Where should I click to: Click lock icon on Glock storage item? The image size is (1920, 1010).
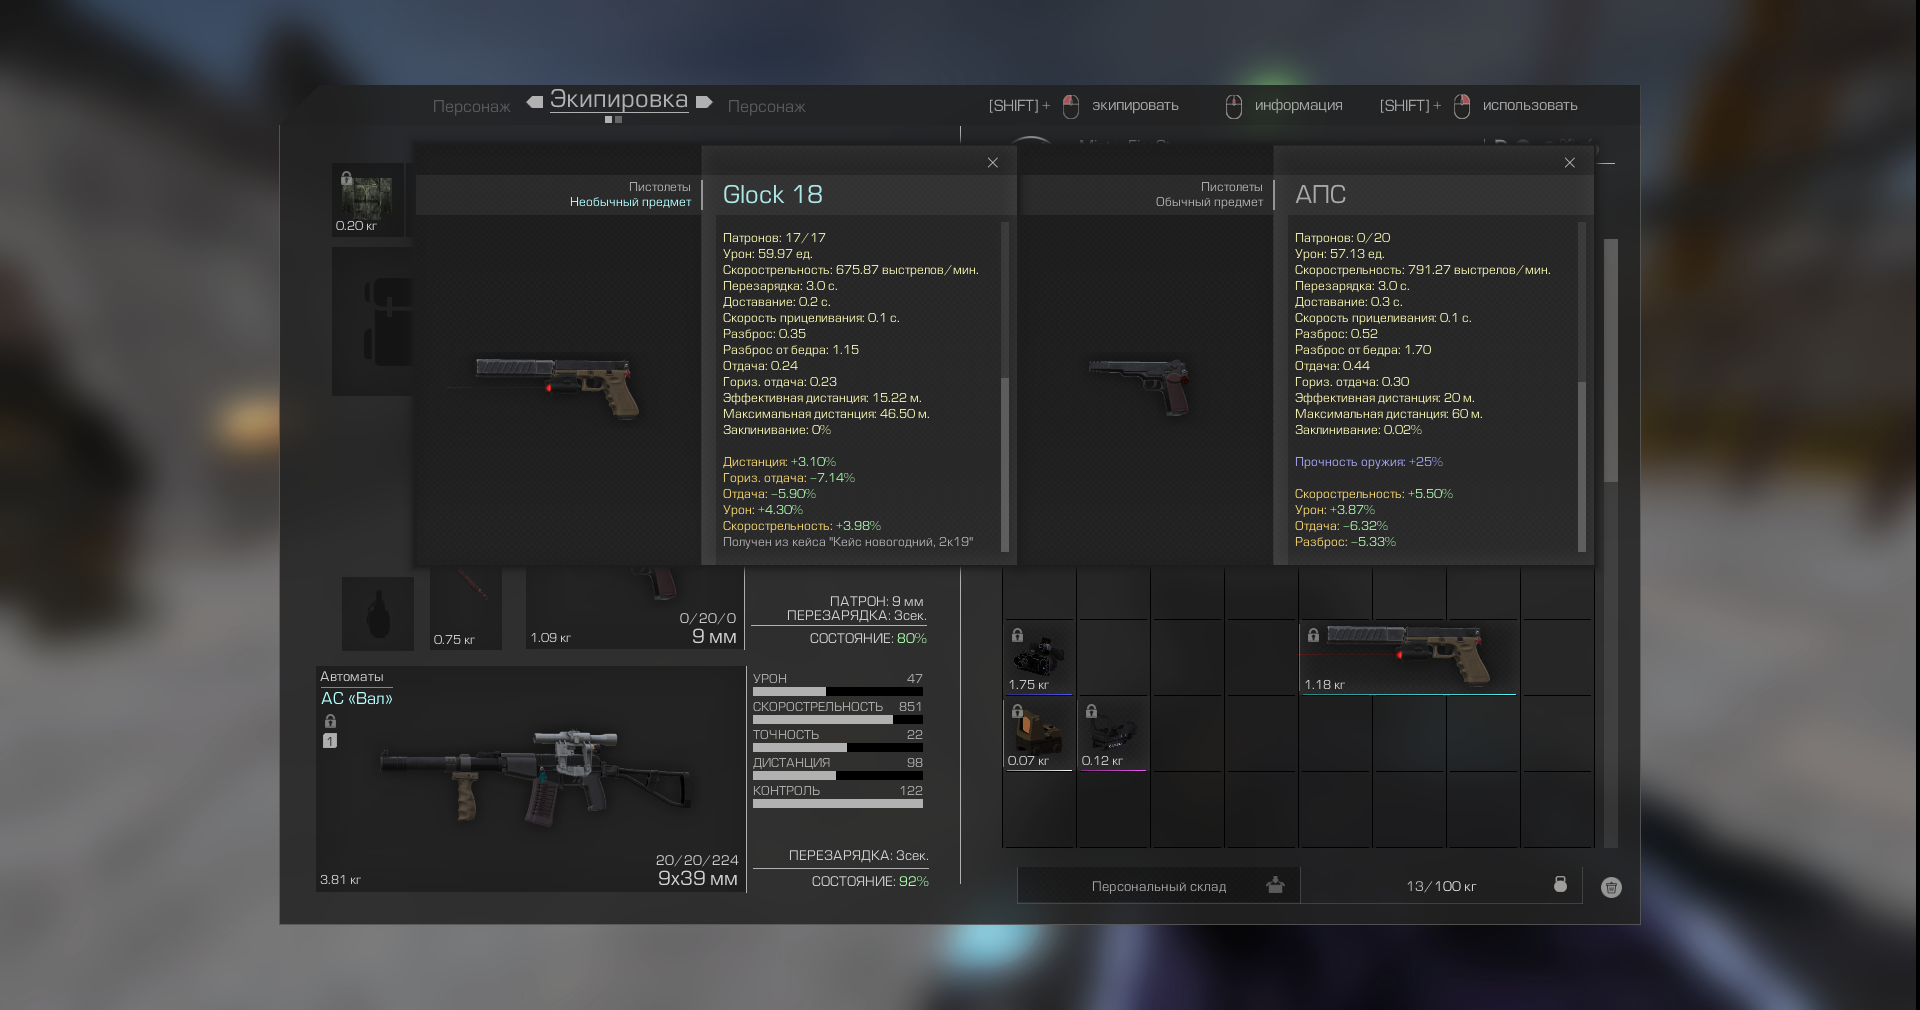(x=1313, y=635)
